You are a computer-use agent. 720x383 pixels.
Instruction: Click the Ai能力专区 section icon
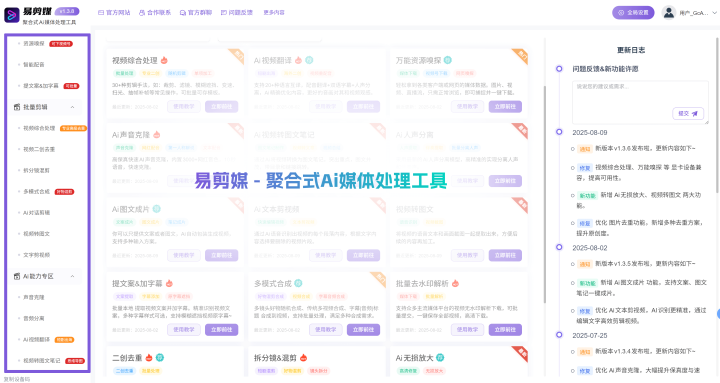click(x=17, y=276)
